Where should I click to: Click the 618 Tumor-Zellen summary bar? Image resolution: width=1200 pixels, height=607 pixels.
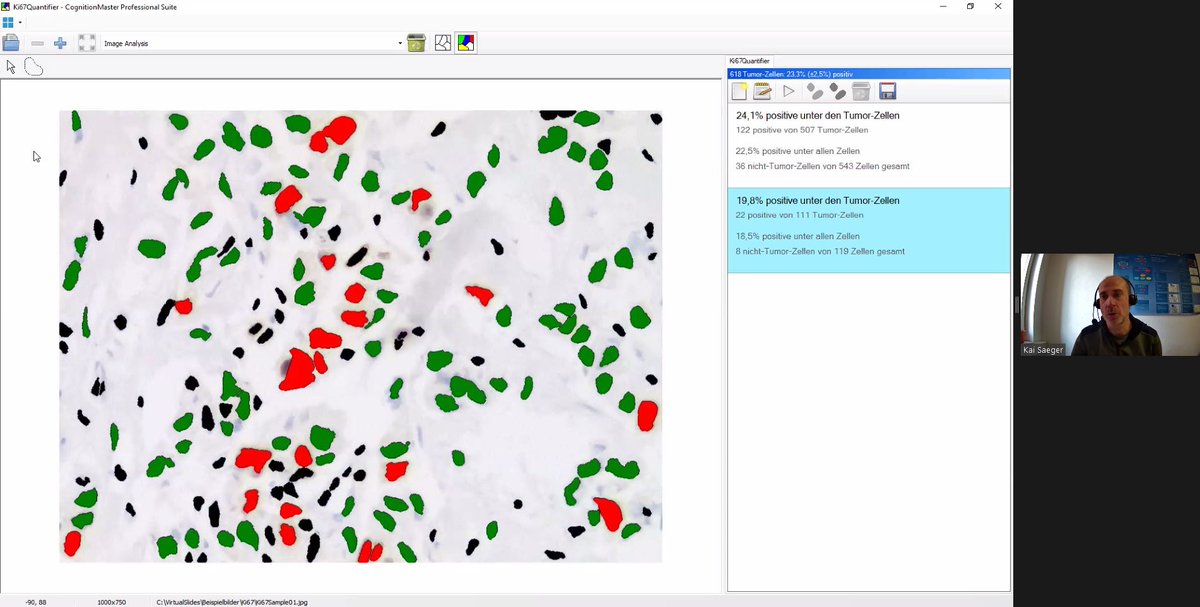point(869,73)
